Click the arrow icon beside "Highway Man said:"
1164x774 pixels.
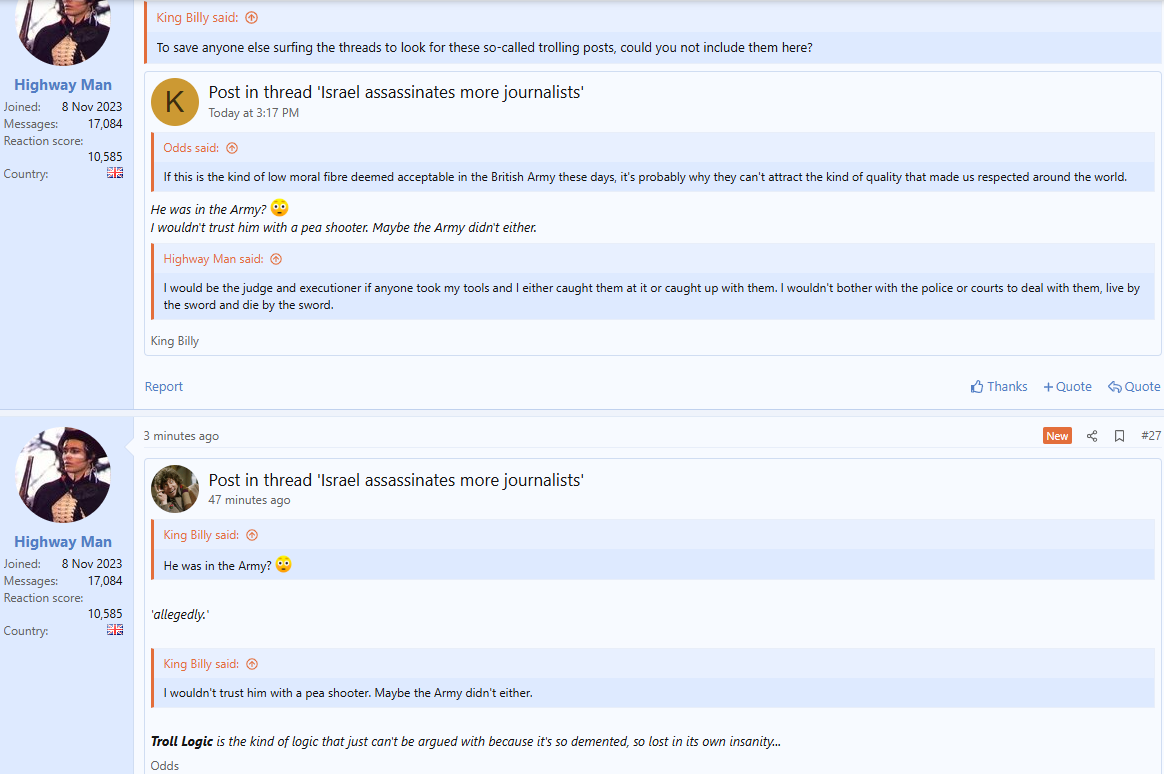coord(277,259)
